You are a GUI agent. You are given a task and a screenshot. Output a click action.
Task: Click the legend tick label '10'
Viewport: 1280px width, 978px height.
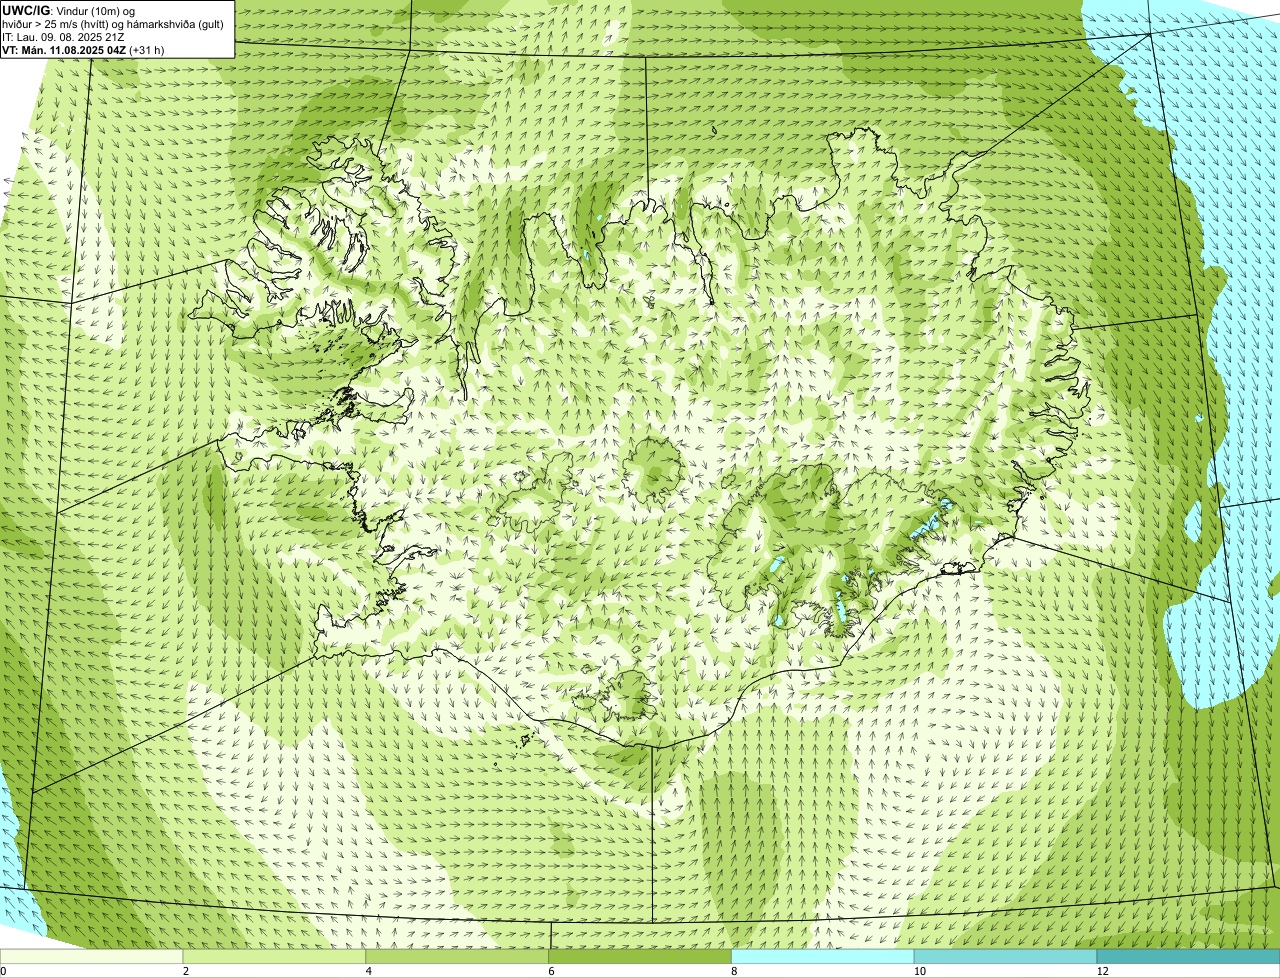pyautogui.click(x=919, y=971)
